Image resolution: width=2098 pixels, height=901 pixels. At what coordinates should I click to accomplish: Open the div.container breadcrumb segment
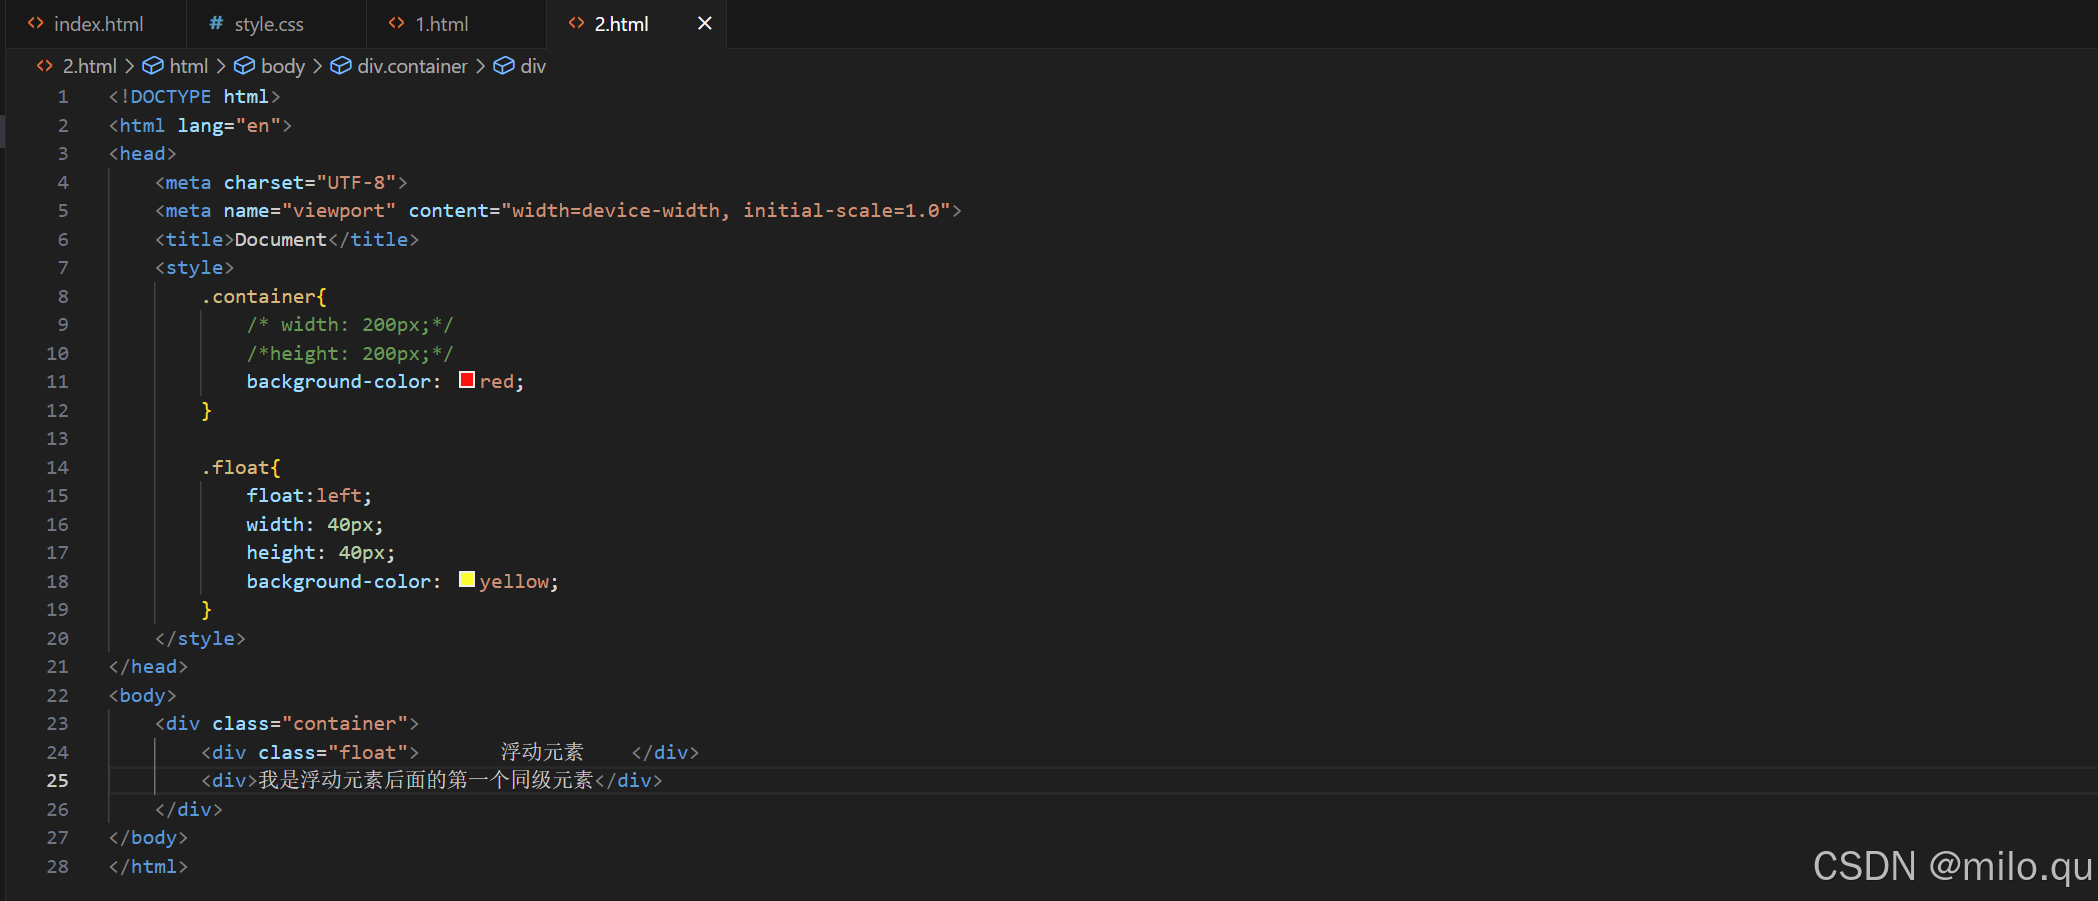click(x=412, y=66)
